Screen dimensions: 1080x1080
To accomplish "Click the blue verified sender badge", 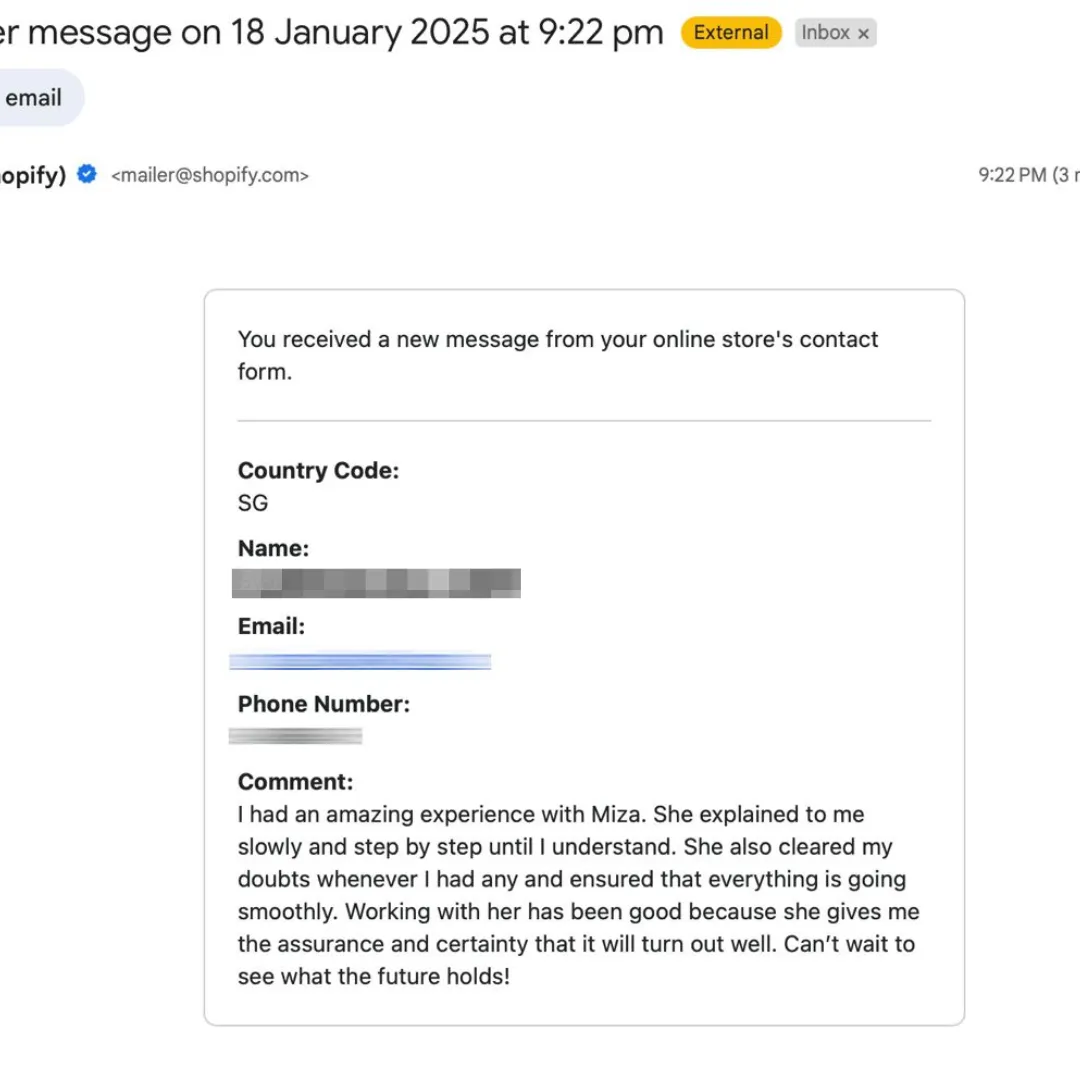I will (87, 175).
